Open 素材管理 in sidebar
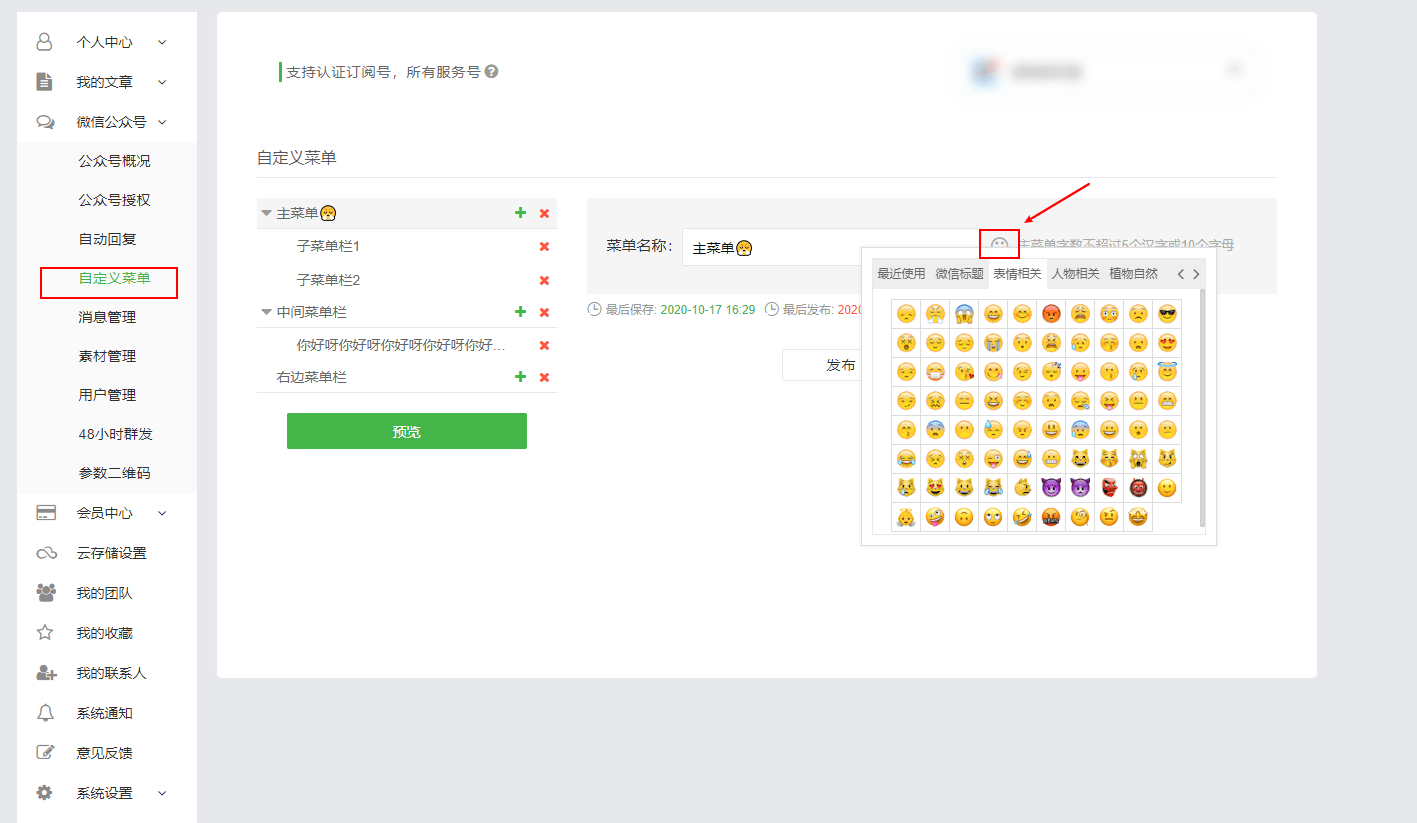Image resolution: width=1417 pixels, height=823 pixels. [107, 356]
